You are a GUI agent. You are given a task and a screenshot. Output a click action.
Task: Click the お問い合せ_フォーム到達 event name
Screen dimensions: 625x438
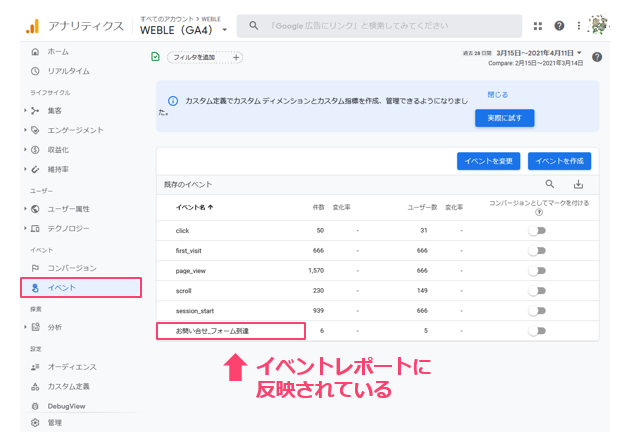point(212,331)
